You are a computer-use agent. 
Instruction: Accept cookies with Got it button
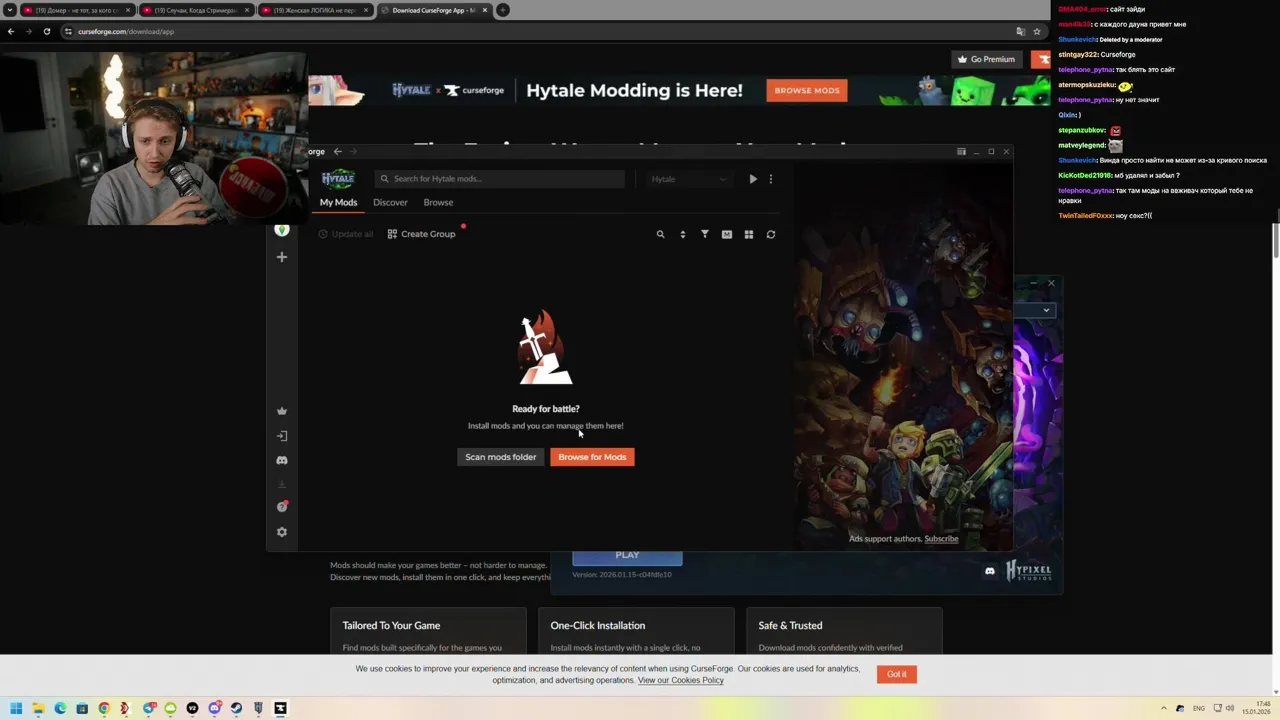897,674
